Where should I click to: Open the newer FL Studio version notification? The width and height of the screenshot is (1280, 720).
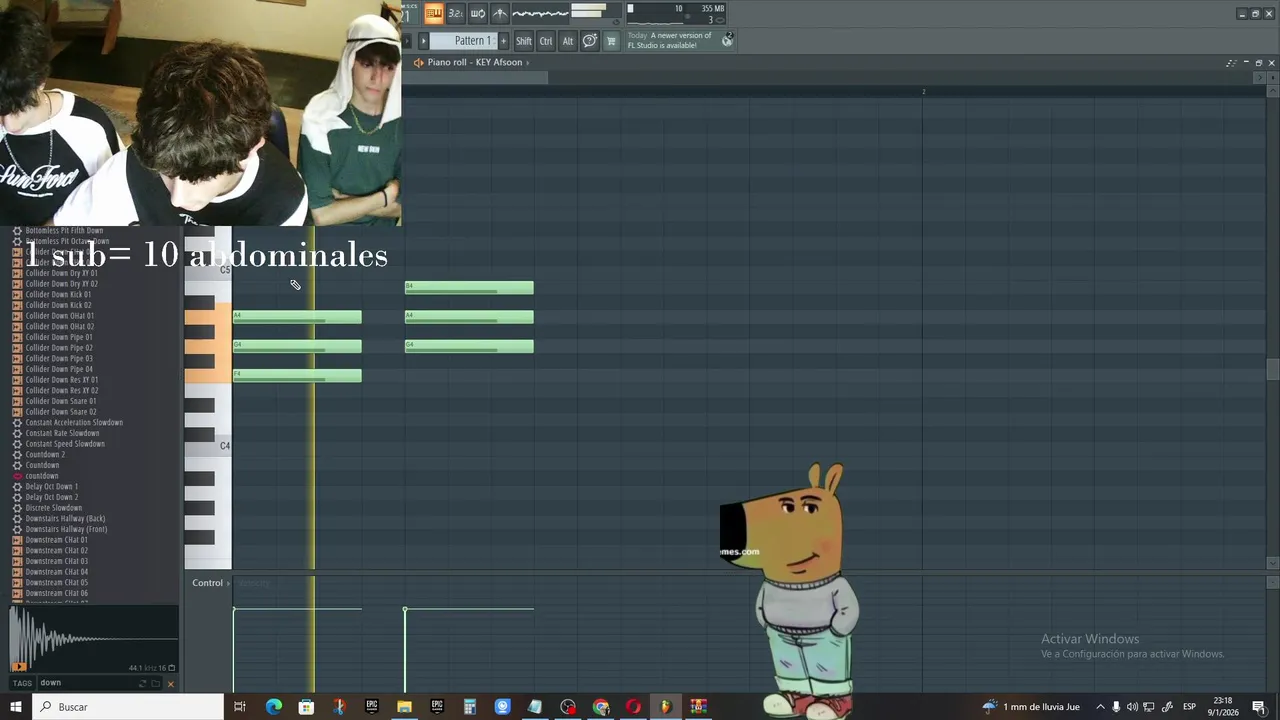670,40
